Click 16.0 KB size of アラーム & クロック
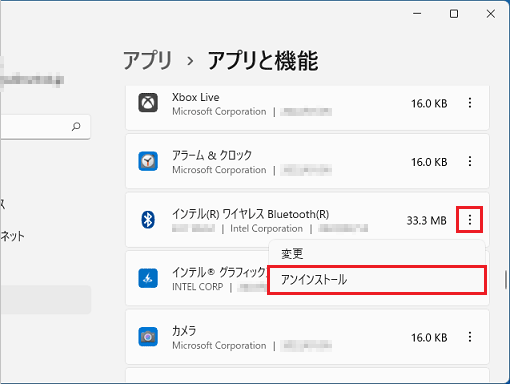Screen dimensions: 510x384 pos(429,162)
